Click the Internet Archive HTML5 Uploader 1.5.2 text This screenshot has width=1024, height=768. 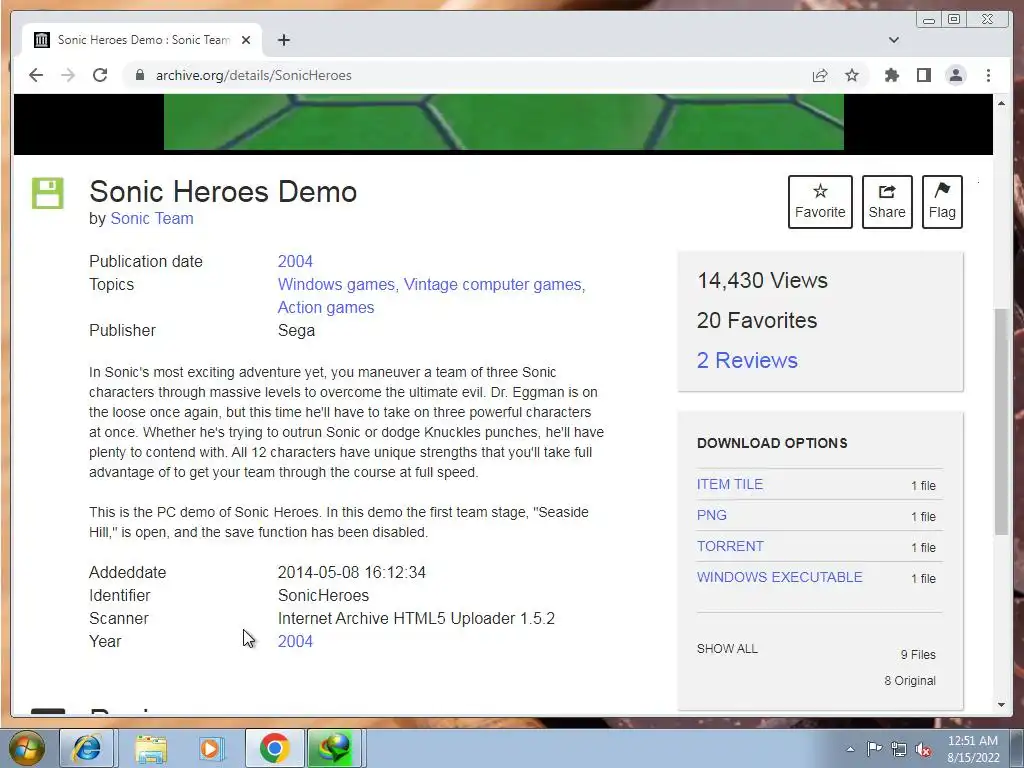416,618
